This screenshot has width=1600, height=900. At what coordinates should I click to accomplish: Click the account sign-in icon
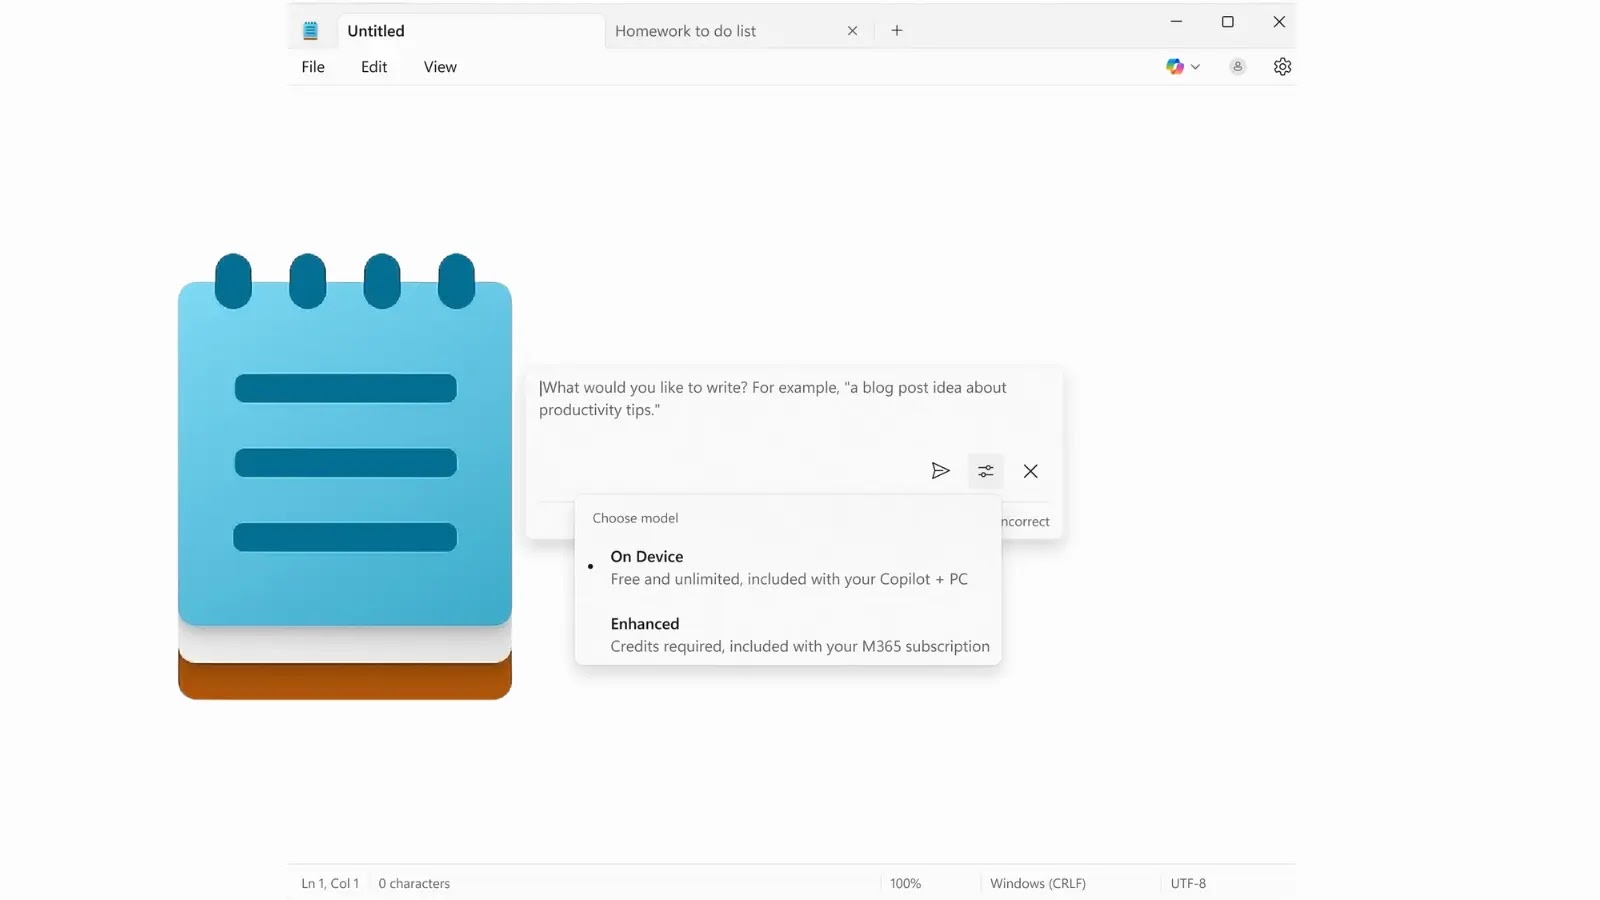[x=1237, y=66]
